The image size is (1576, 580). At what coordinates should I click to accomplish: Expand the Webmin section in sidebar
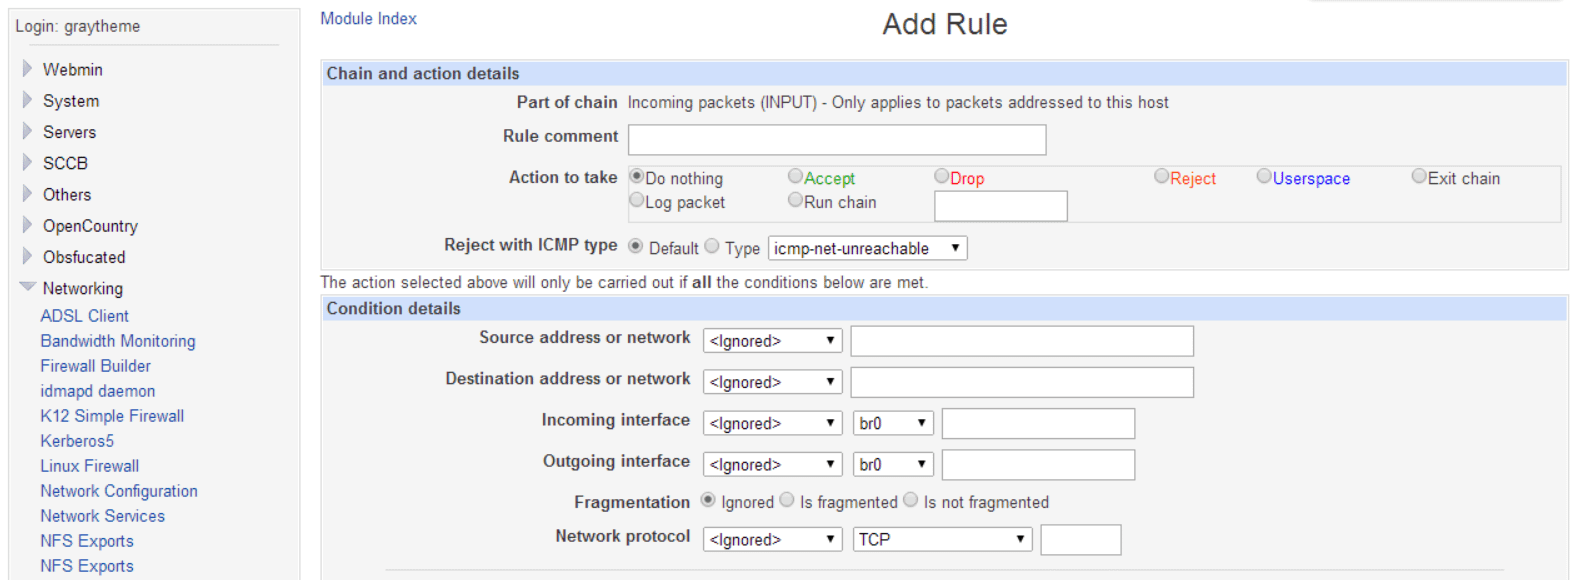tap(72, 69)
